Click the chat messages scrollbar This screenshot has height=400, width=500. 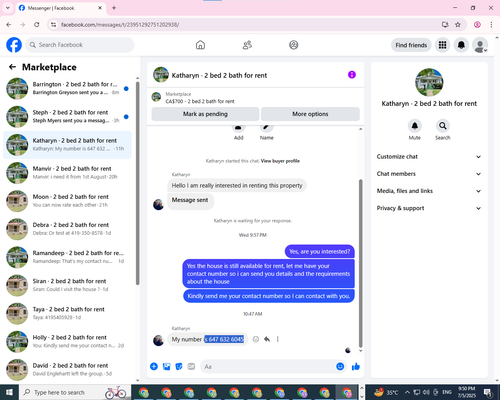pyautogui.click(x=360, y=263)
